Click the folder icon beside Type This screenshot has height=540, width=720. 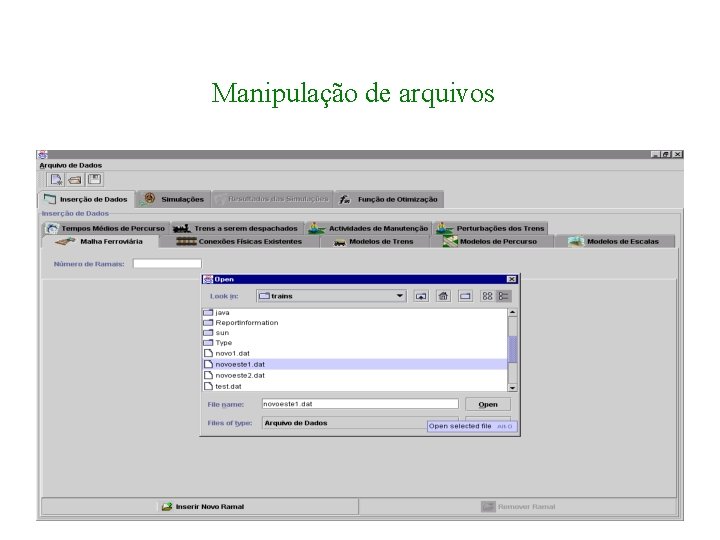(208, 343)
